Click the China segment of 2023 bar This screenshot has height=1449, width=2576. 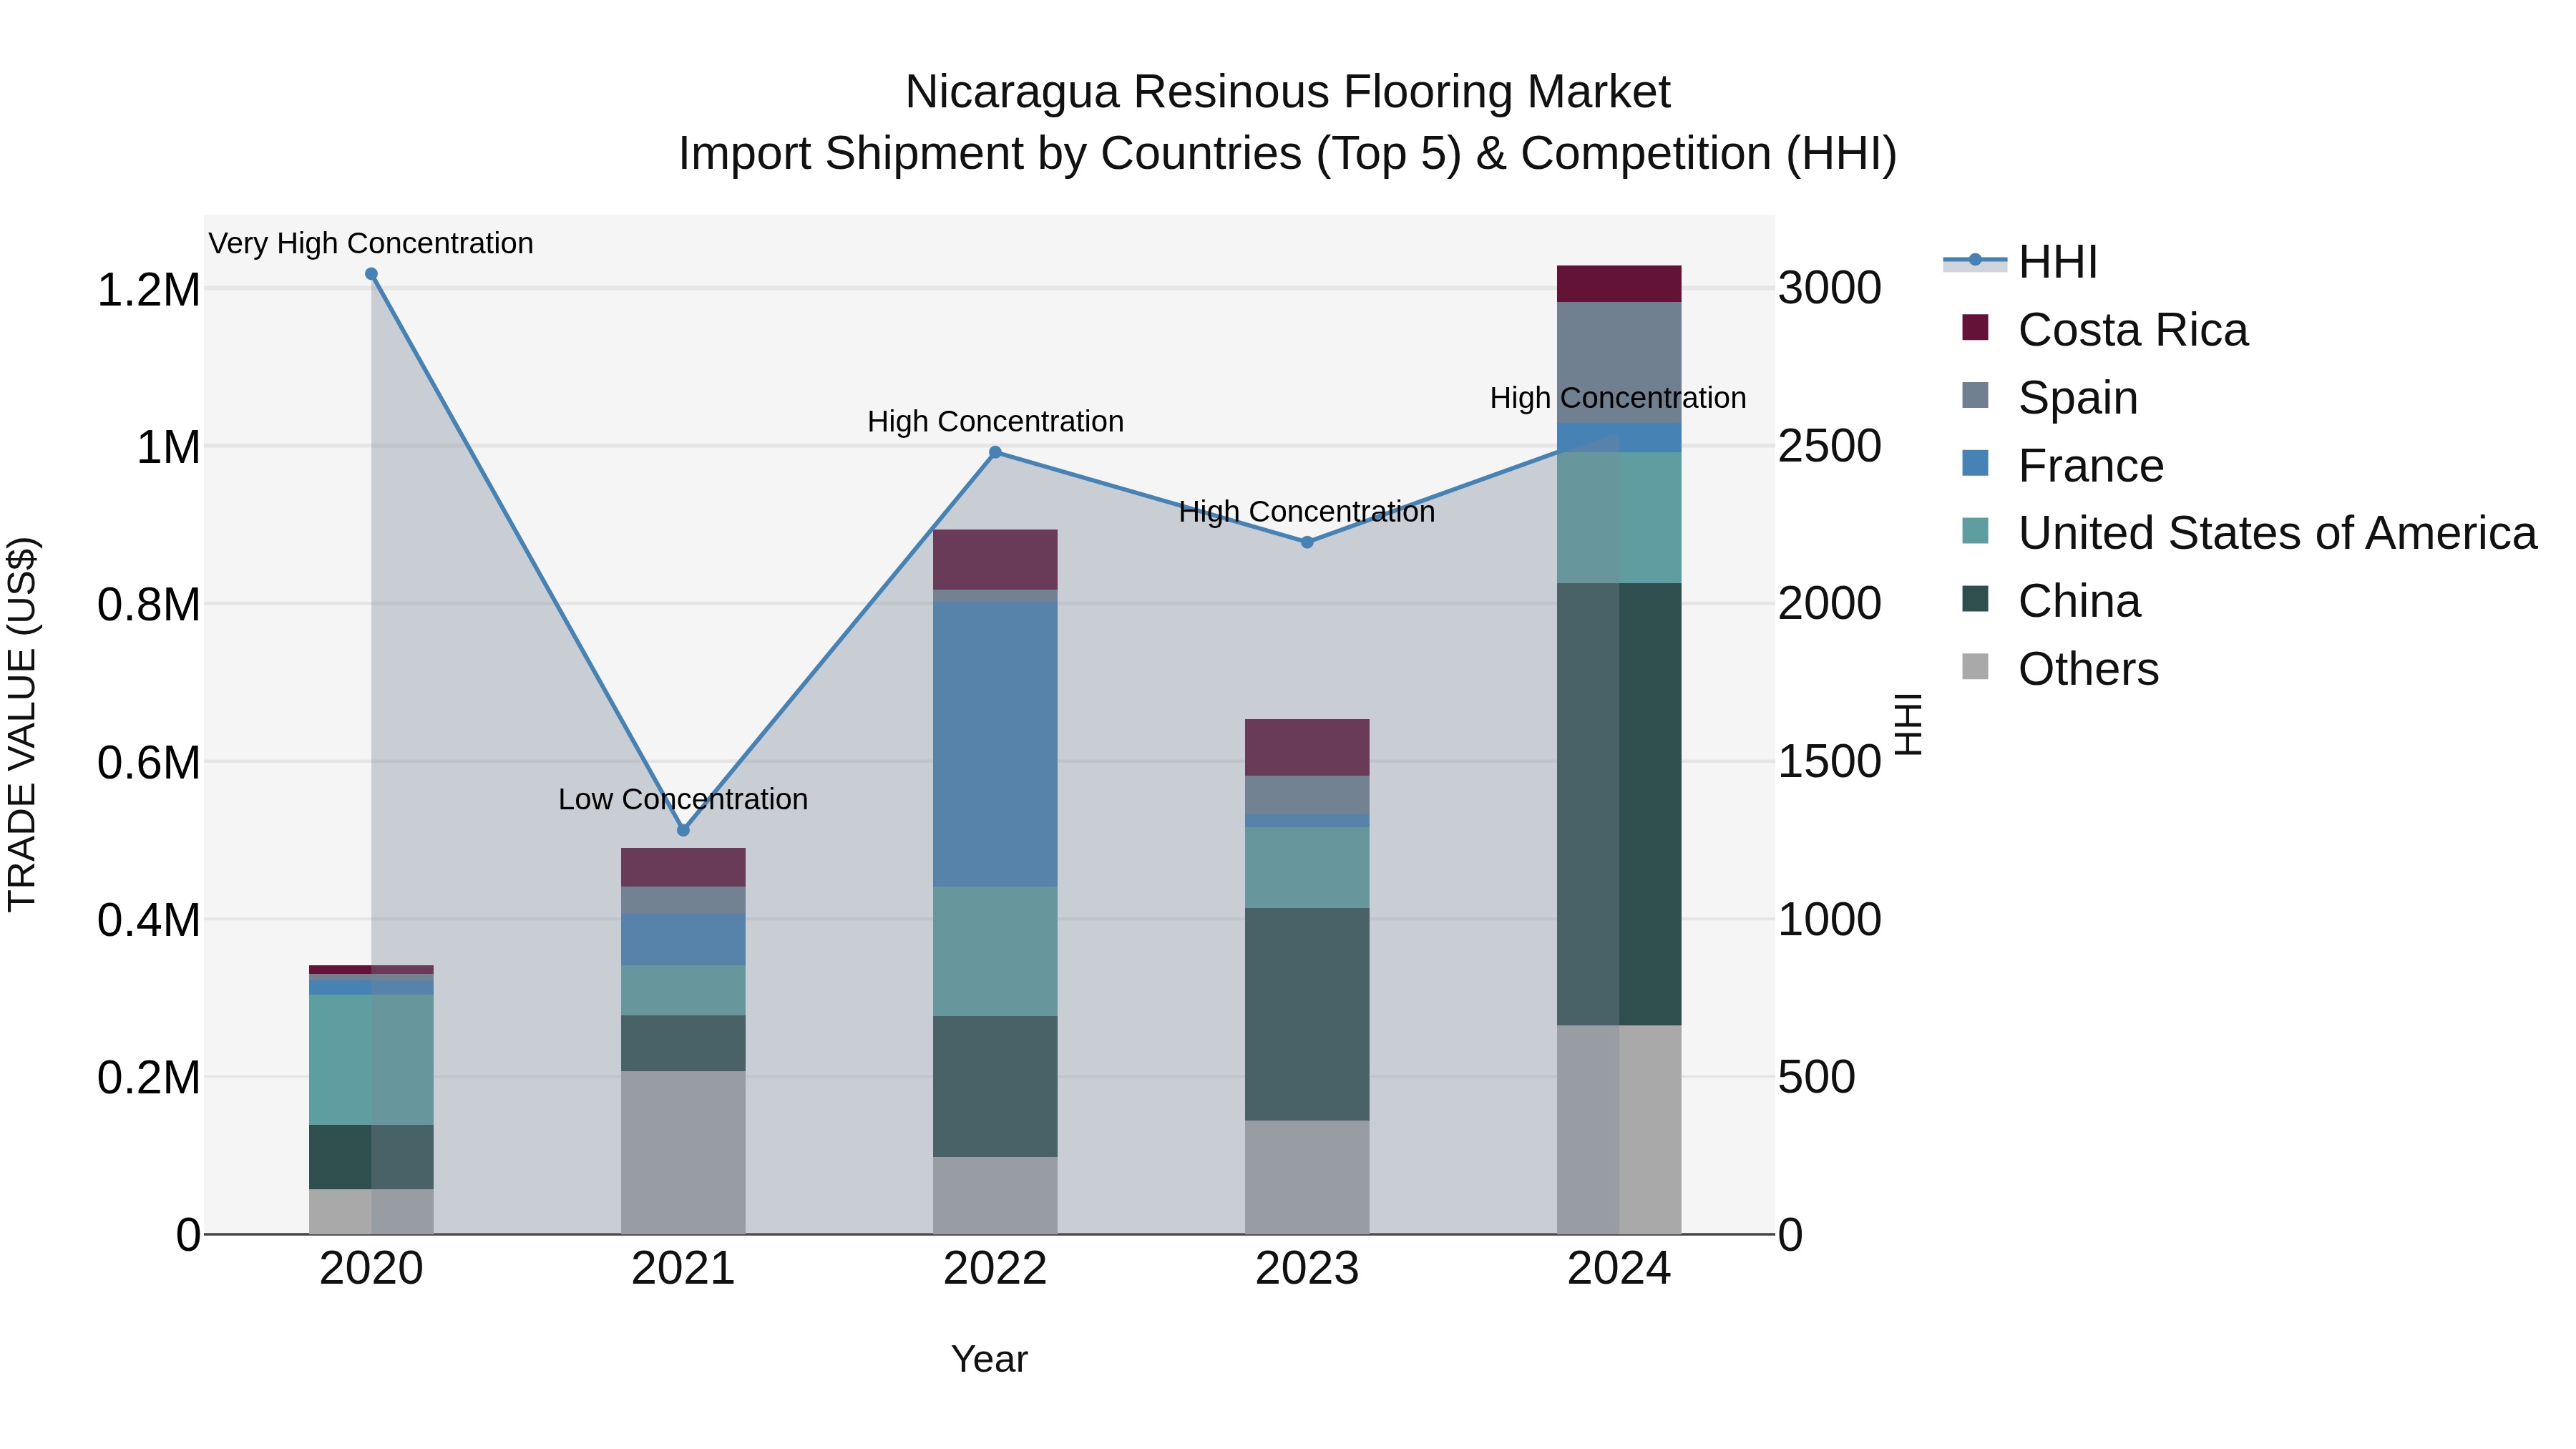click(x=1307, y=1014)
